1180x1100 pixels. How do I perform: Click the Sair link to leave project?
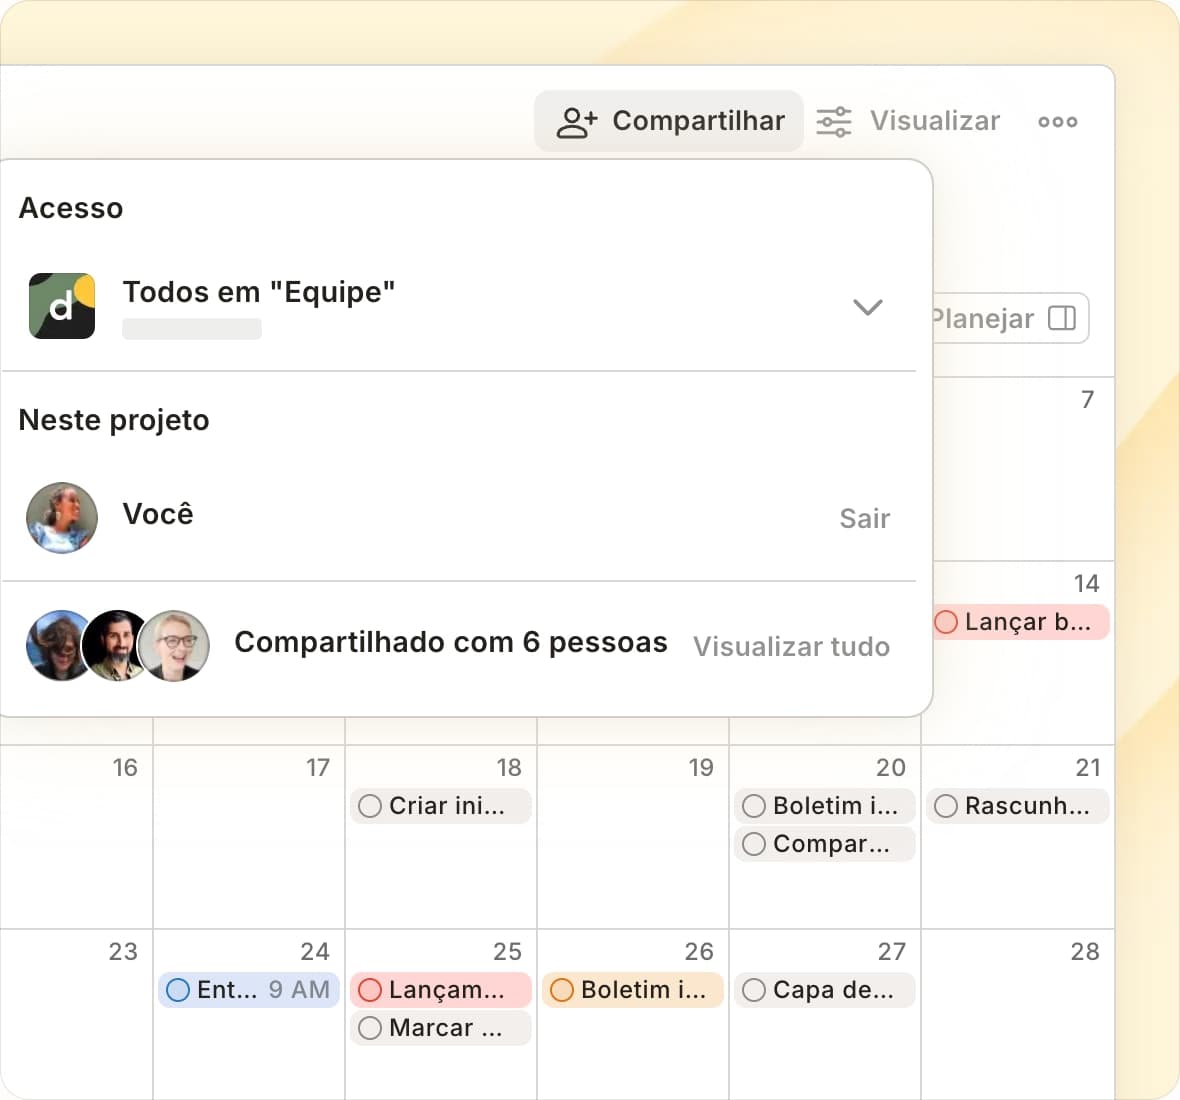coord(864,519)
